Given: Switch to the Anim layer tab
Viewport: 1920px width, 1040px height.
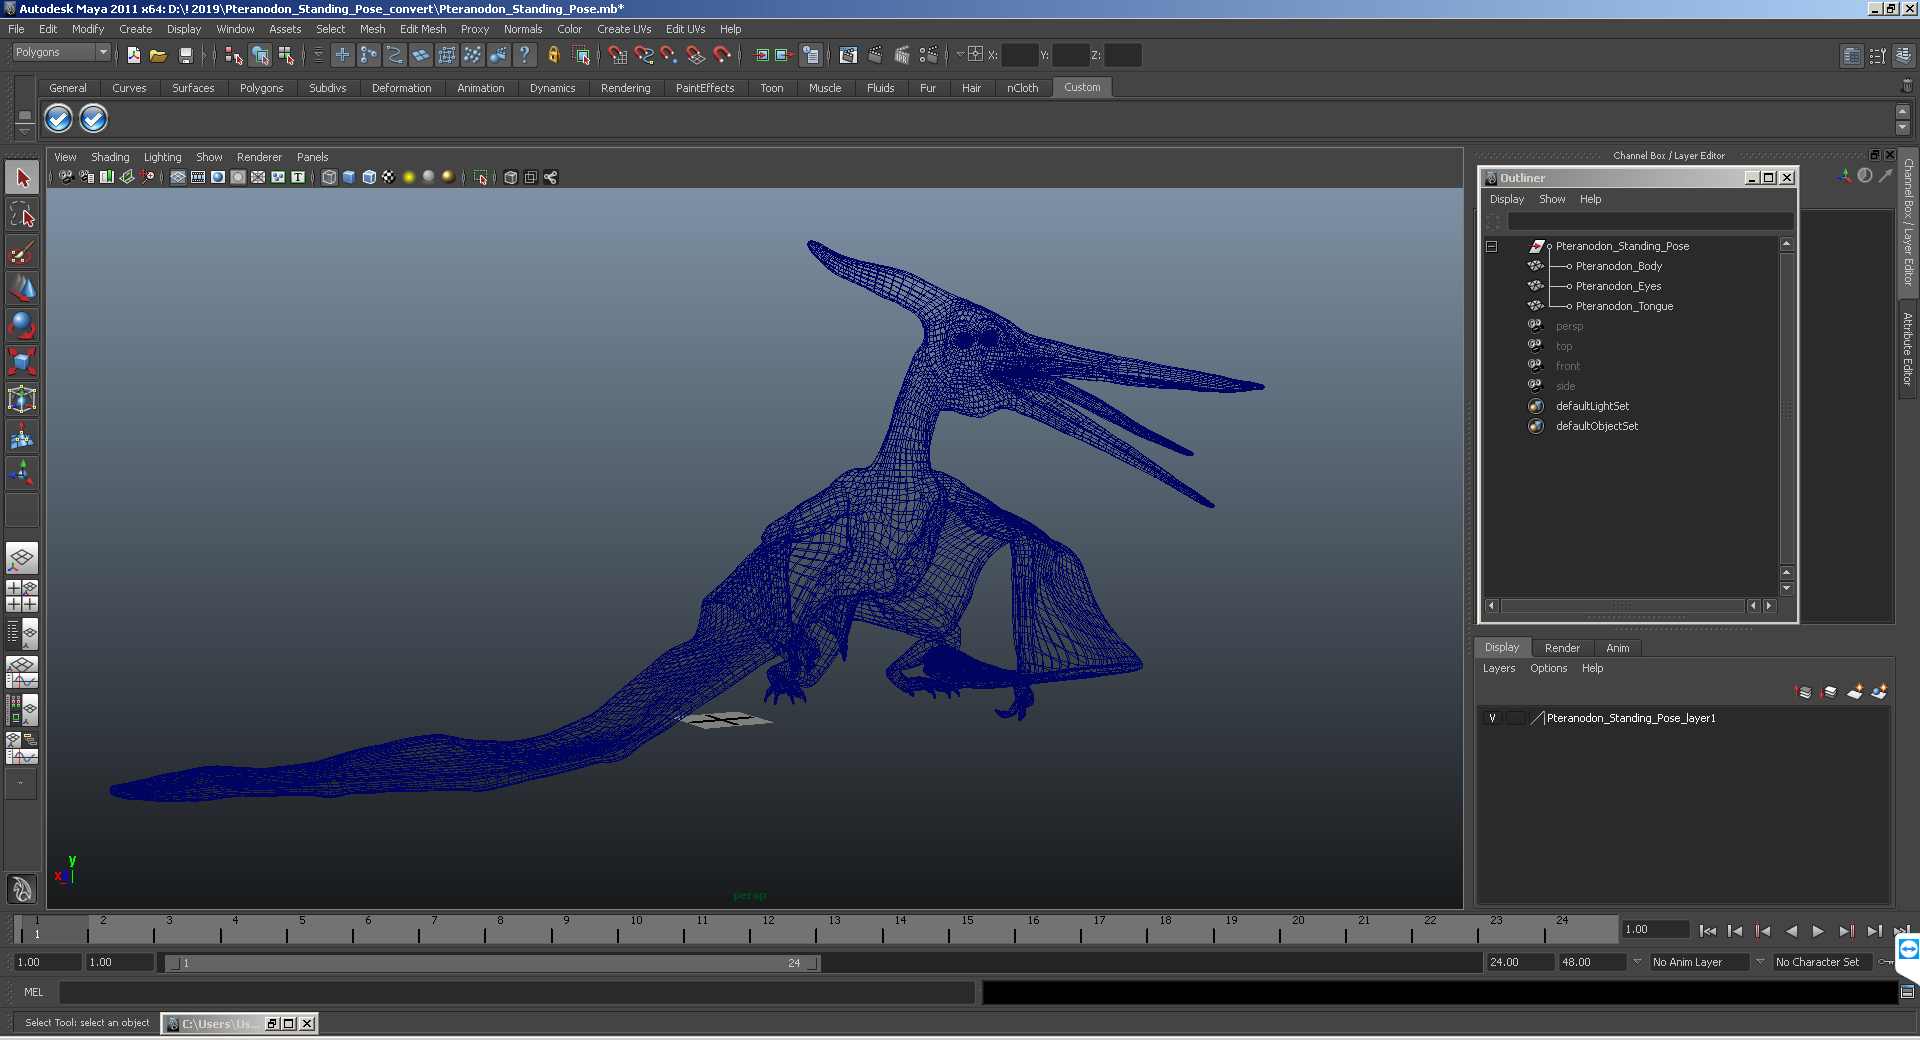Looking at the screenshot, I should click(x=1617, y=648).
